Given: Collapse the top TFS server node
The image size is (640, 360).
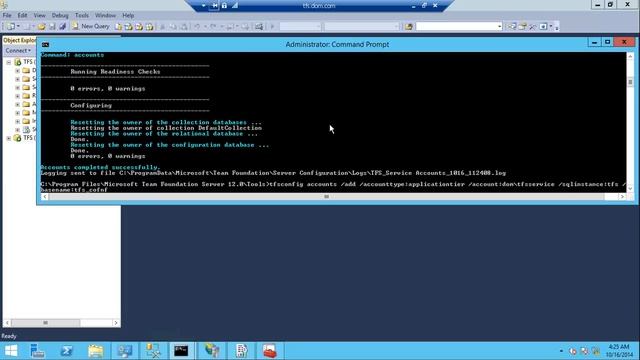Looking at the screenshot, I should click(9, 62).
